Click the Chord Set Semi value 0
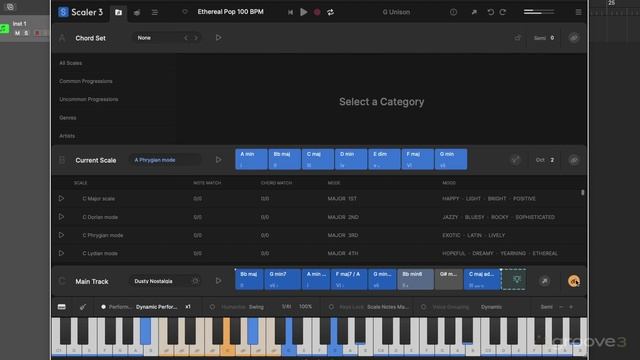The width and height of the screenshot is (640, 360). tap(552, 38)
